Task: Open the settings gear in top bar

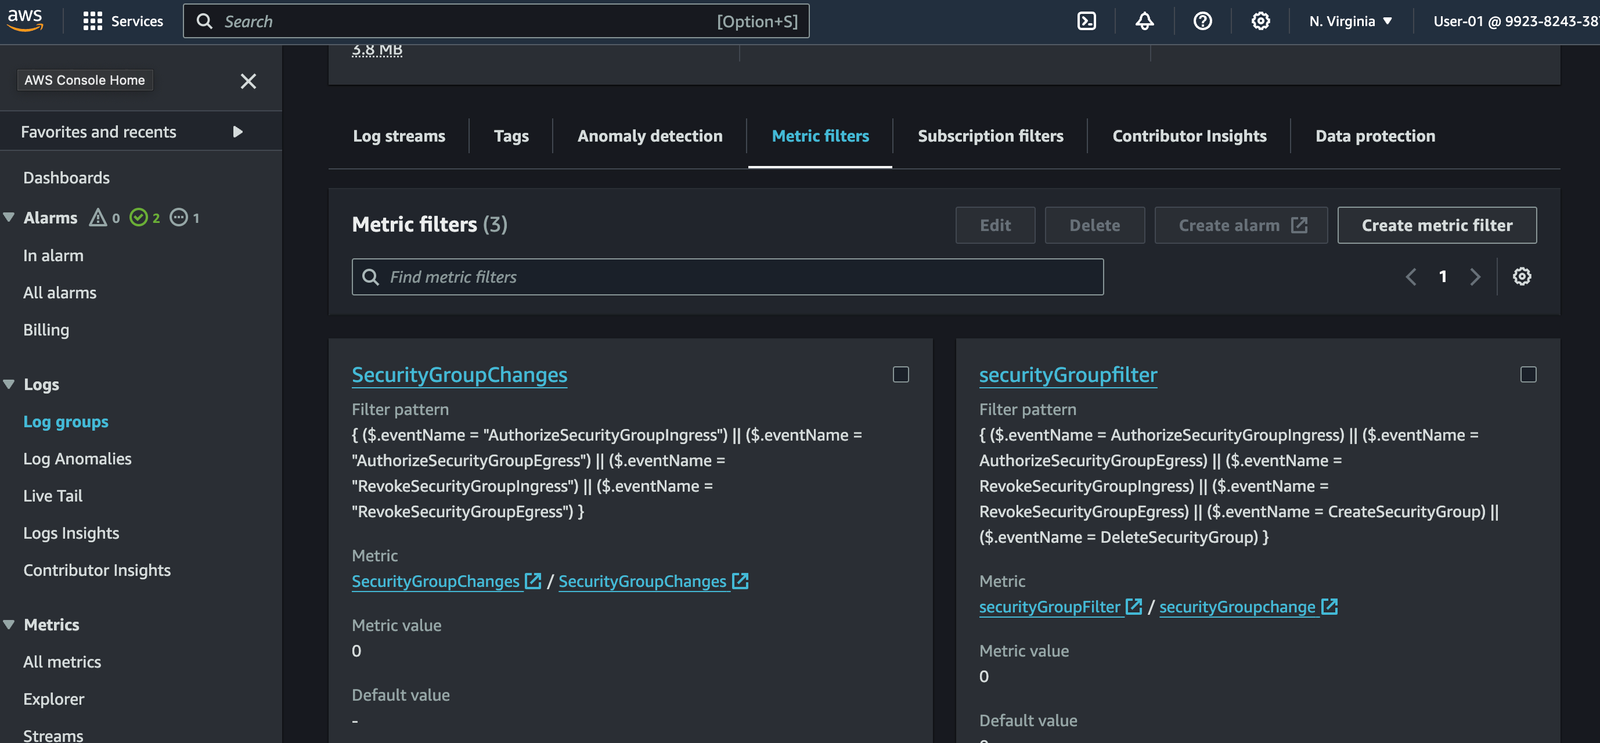Action: point(1260,21)
